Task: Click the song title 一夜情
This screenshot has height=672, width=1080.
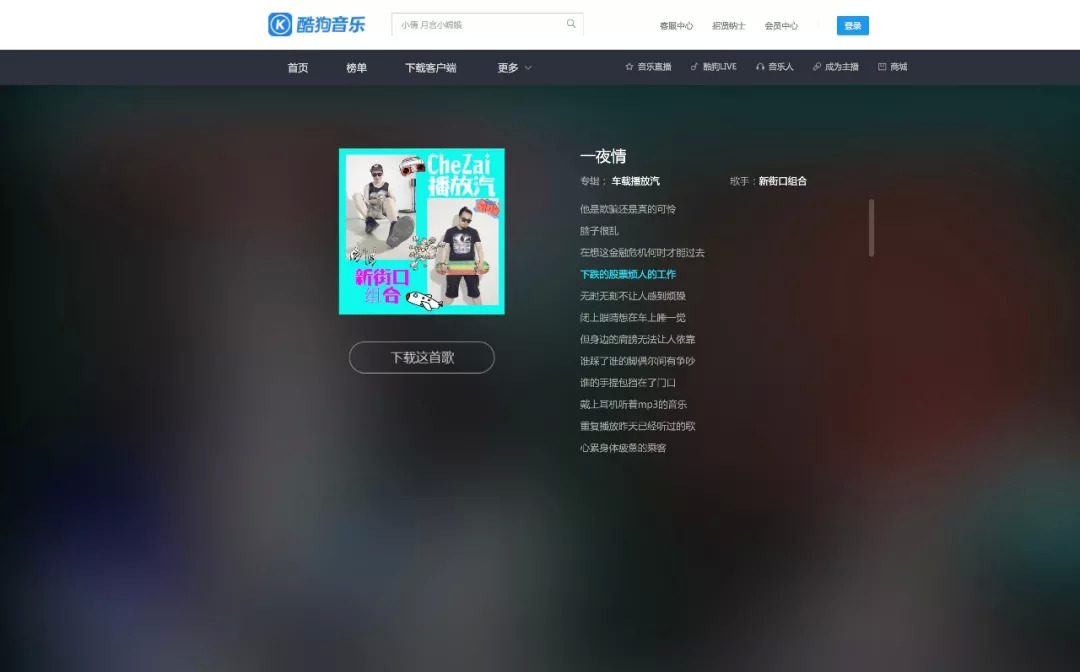Action: click(x=603, y=156)
